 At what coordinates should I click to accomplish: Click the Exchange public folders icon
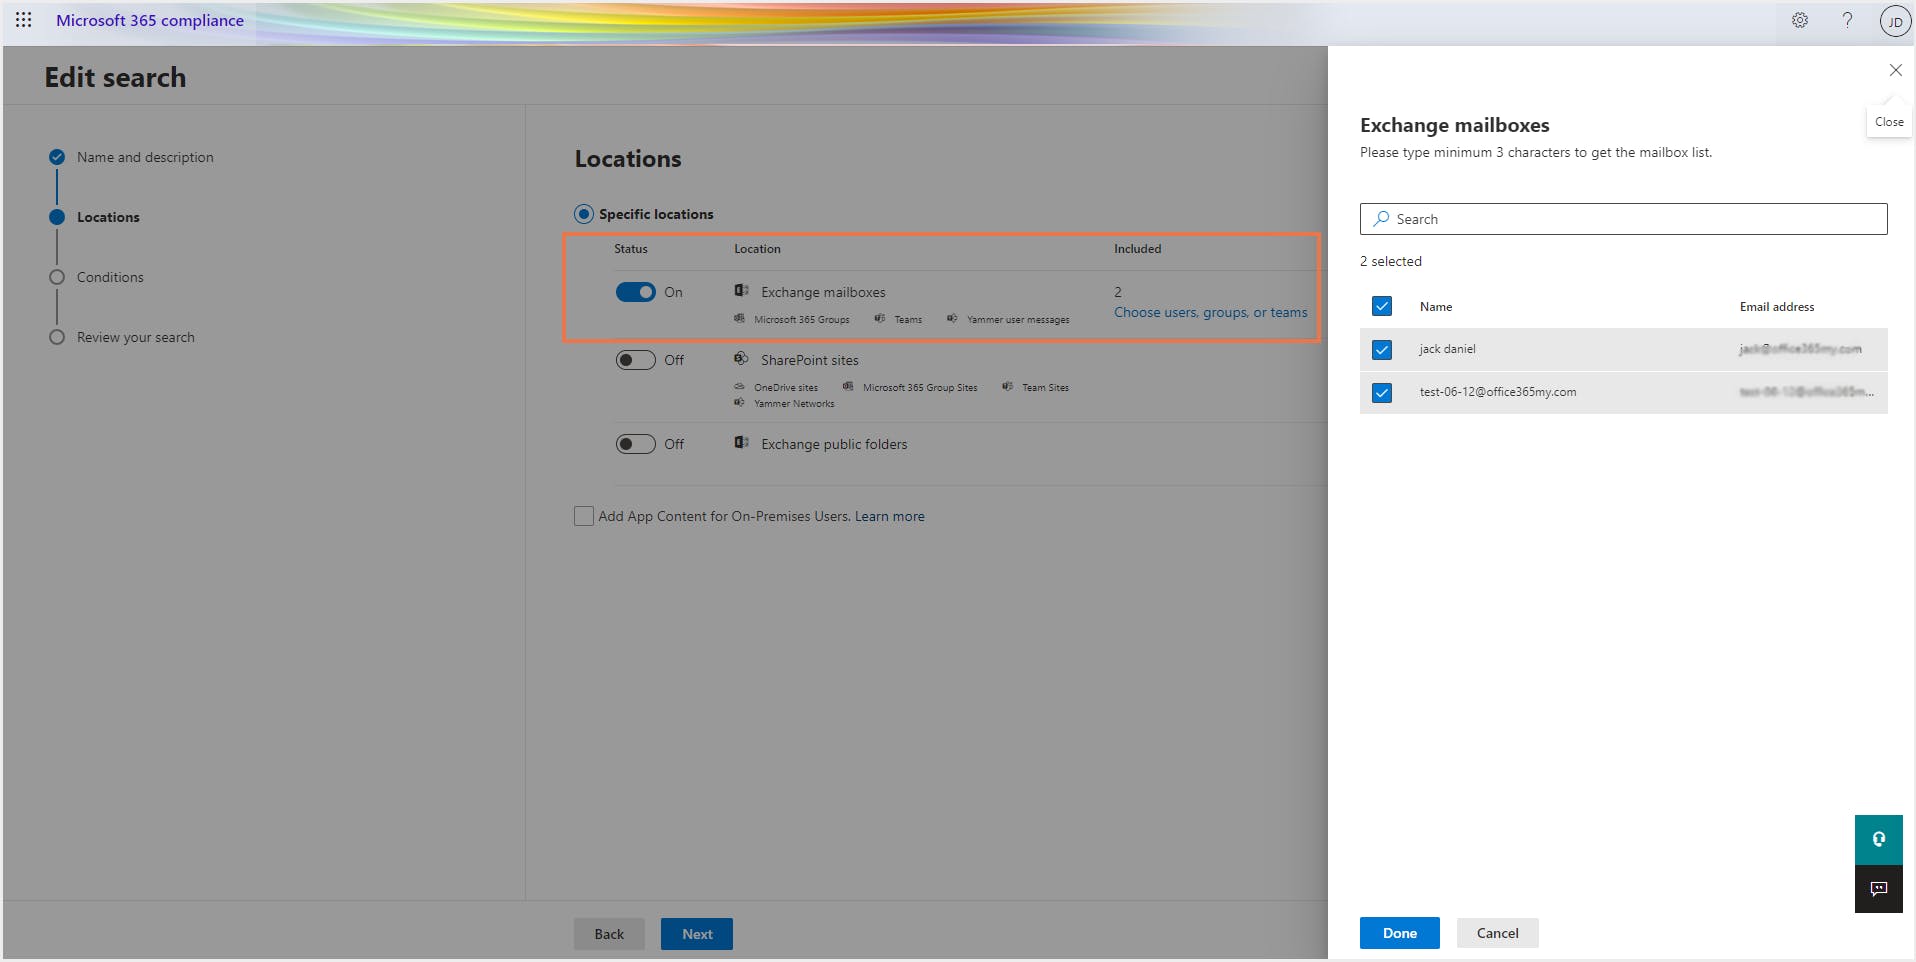pyautogui.click(x=741, y=443)
